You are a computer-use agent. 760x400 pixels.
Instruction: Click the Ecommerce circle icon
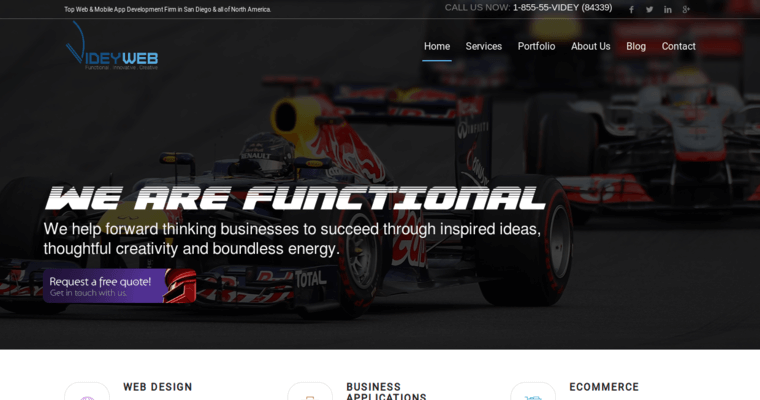coord(533,394)
